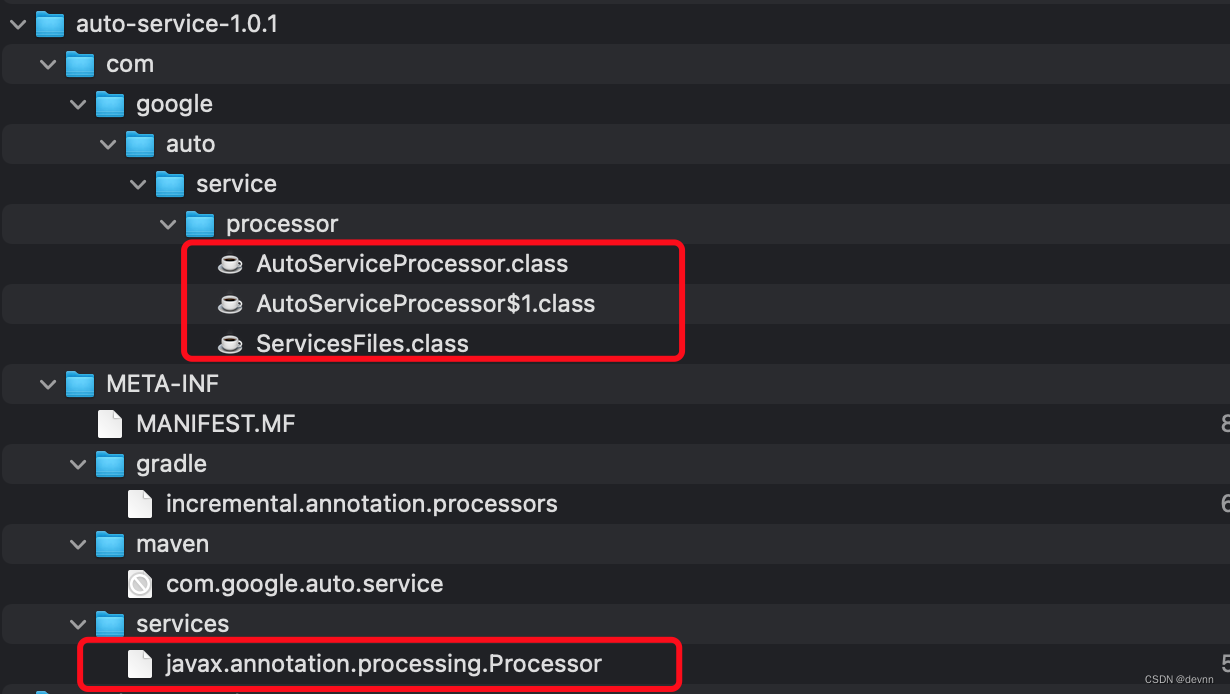This screenshot has height=694, width=1230.
Task: Click the javax.annotation.processing.Processor file icon
Action: click(140, 663)
